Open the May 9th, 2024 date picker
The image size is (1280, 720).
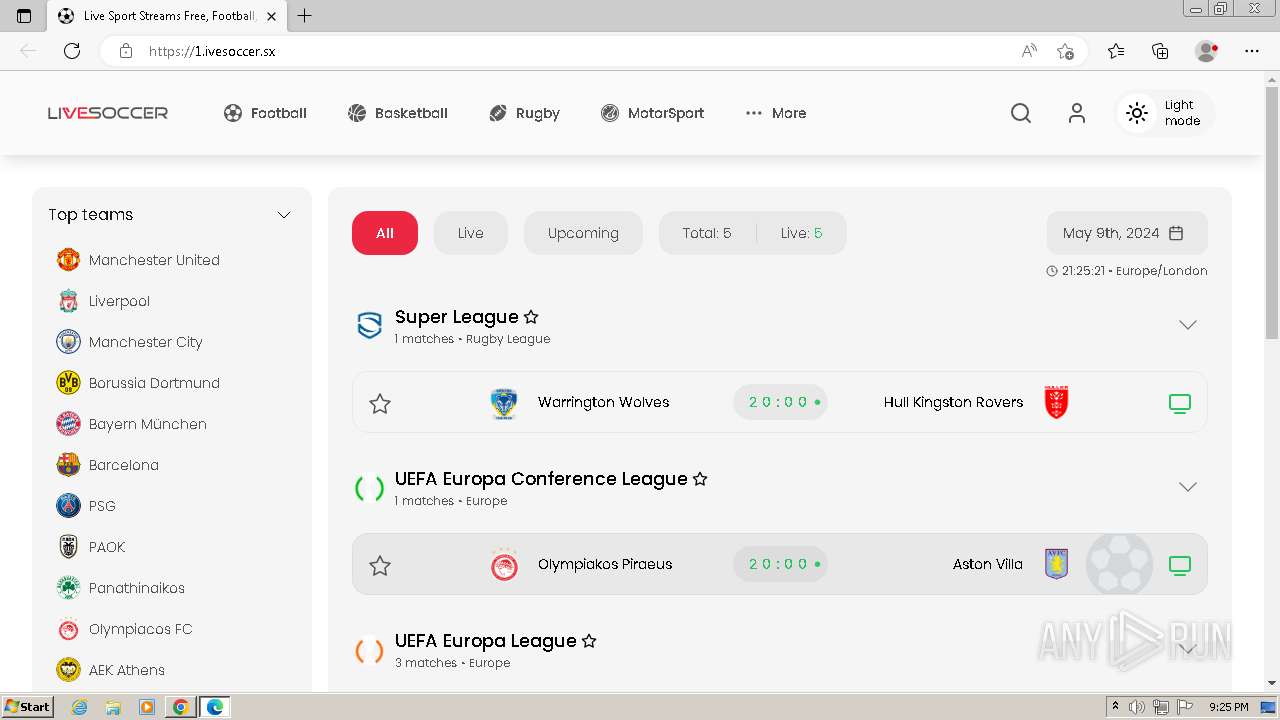point(1127,233)
